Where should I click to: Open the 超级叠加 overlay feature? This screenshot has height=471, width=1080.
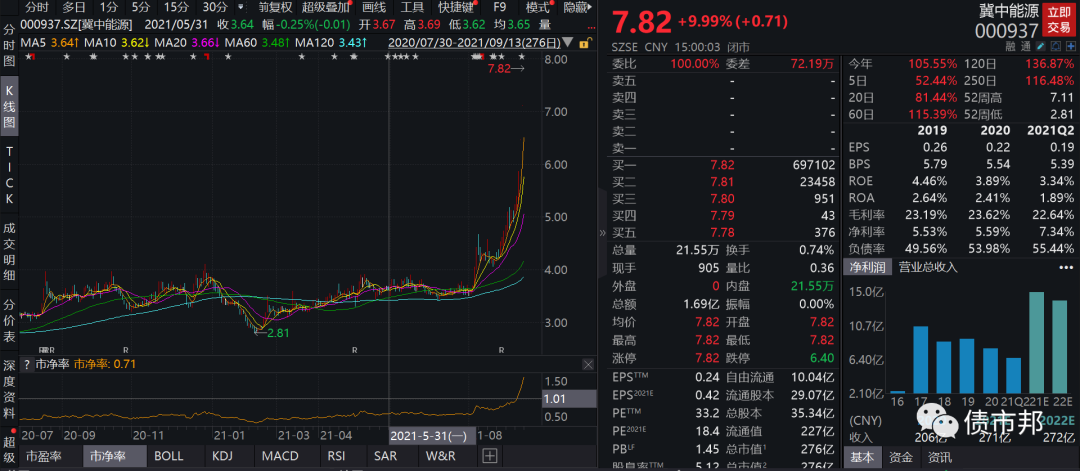(325, 7)
